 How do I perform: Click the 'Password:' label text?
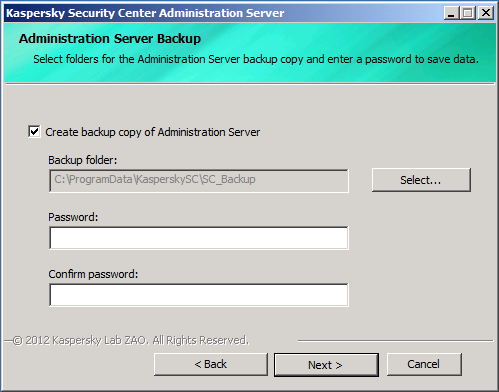[73, 217]
